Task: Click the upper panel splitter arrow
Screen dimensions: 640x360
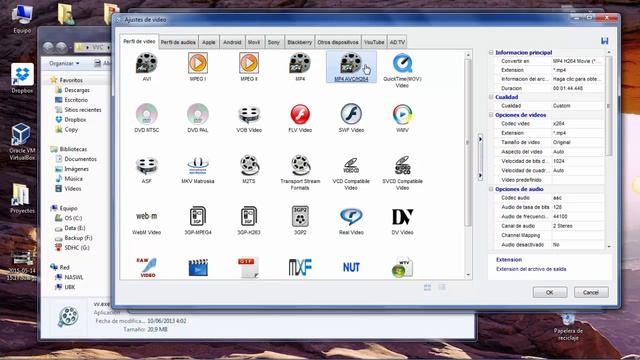Action: point(480,139)
